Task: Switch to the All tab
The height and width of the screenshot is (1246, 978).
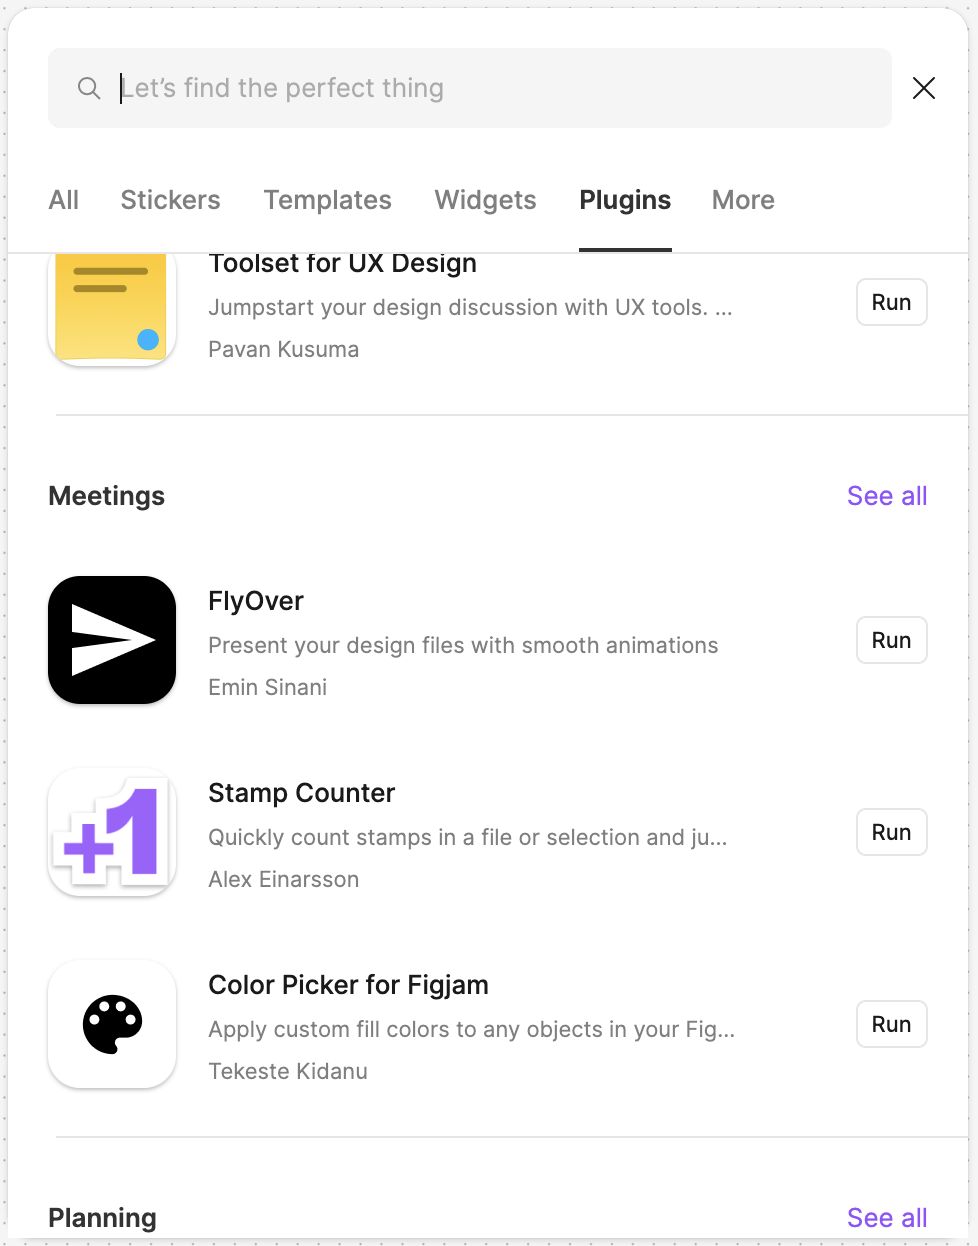Action: click(x=64, y=200)
